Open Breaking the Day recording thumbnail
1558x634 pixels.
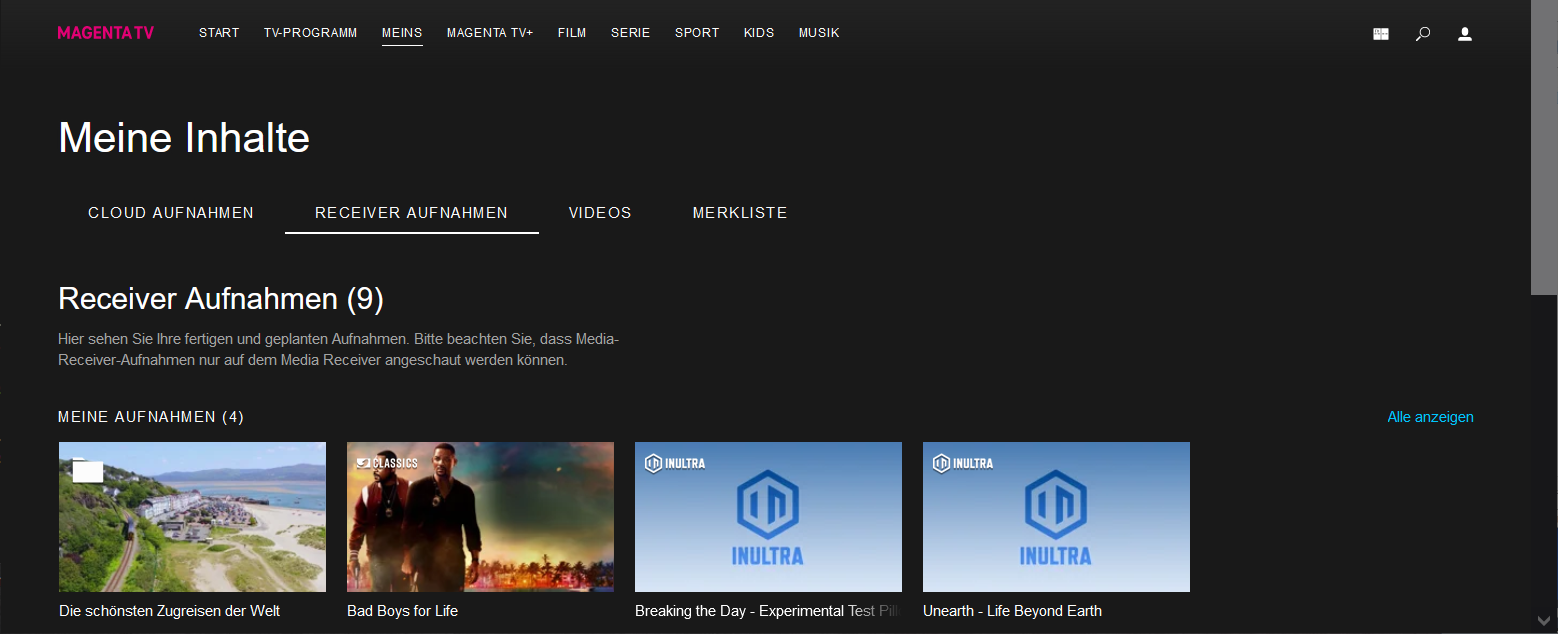click(768, 517)
